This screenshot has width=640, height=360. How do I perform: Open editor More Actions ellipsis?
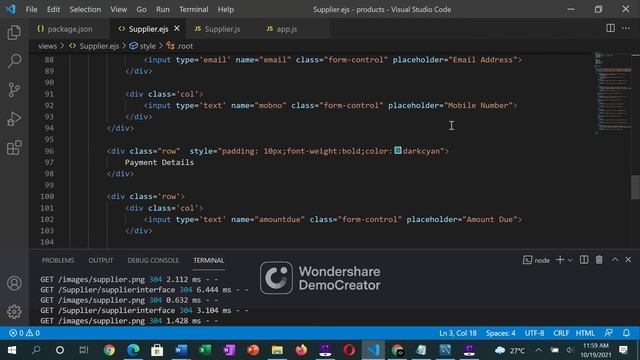626,28
